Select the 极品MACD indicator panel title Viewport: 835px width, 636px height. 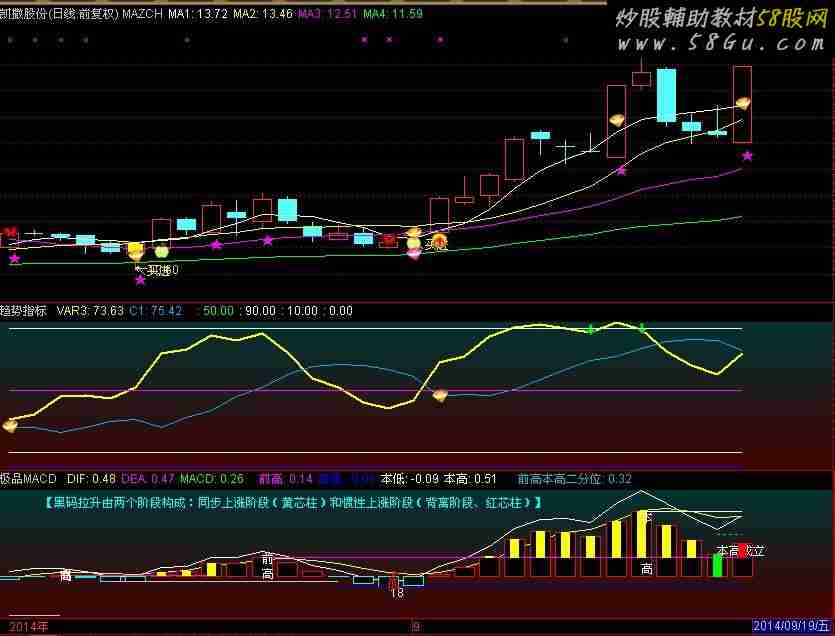click(x=28, y=479)
